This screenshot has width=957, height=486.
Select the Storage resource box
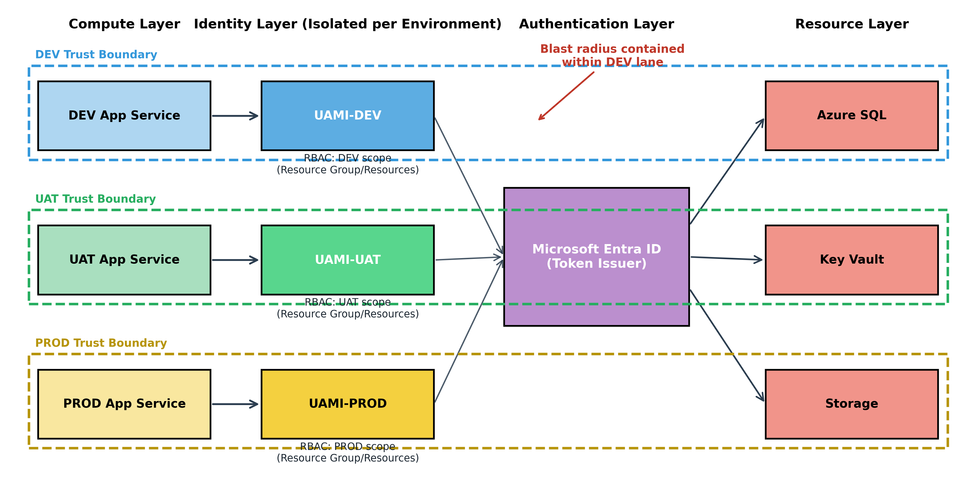(x=851, y=404)
